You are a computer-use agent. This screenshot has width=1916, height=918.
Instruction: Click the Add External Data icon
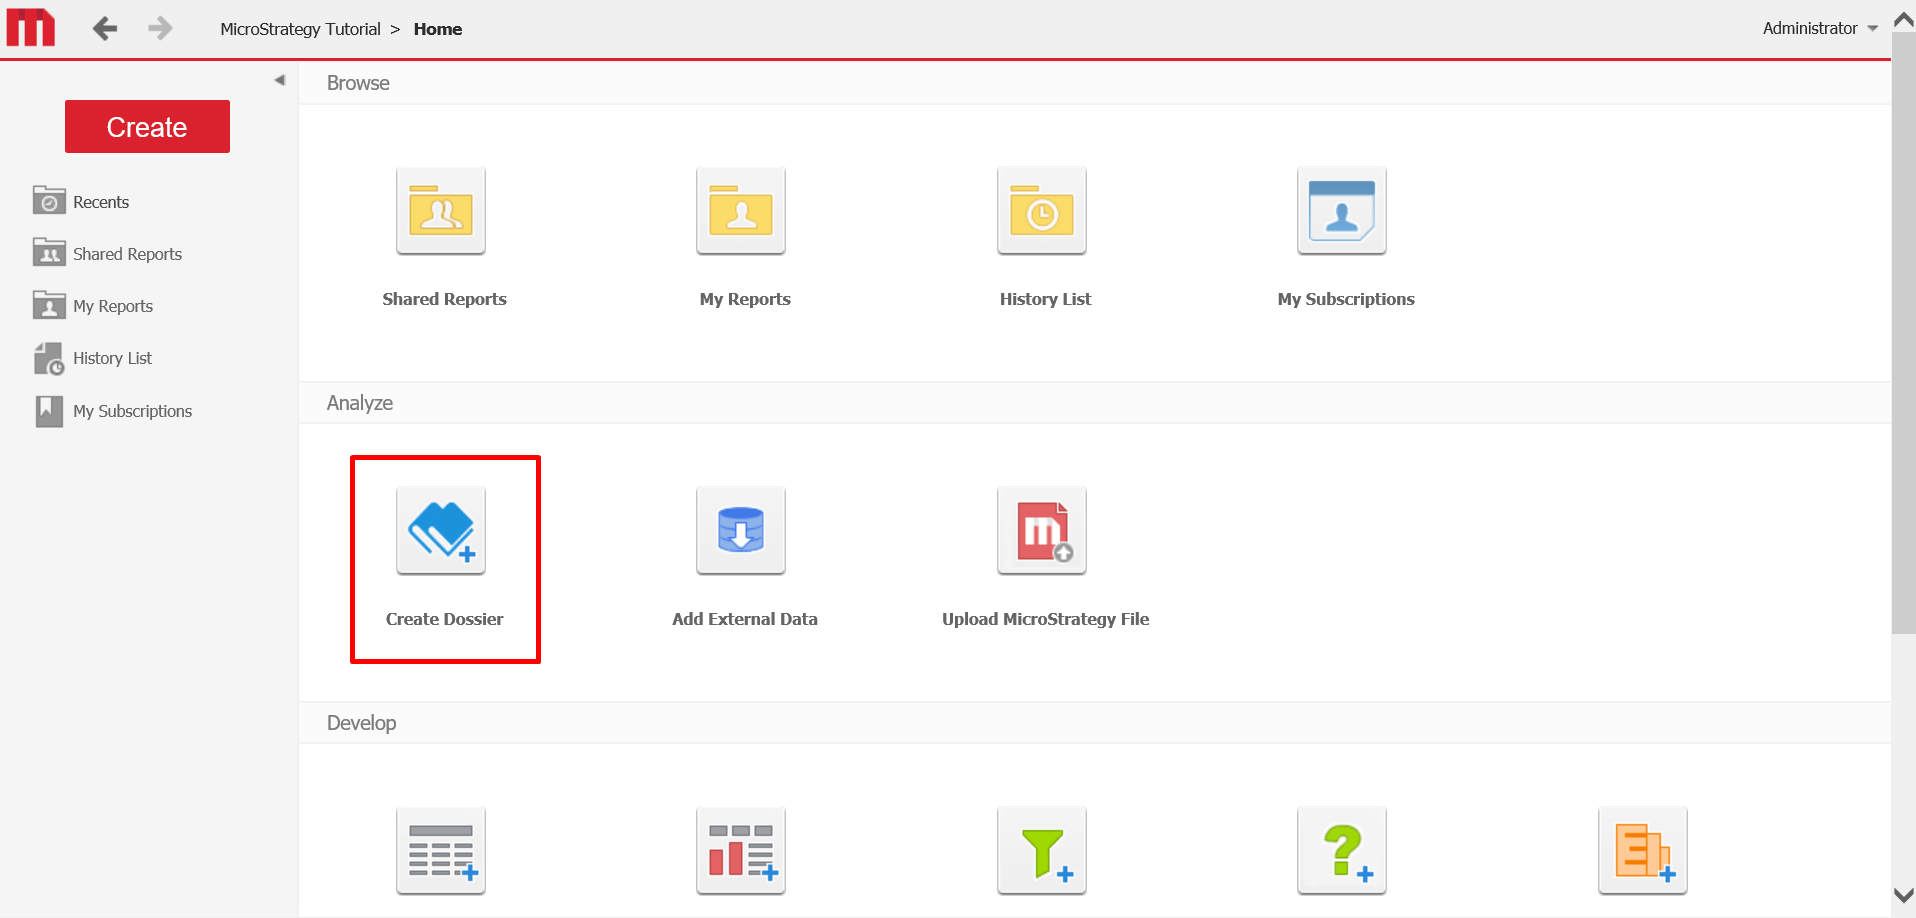(x=741, y=531)
